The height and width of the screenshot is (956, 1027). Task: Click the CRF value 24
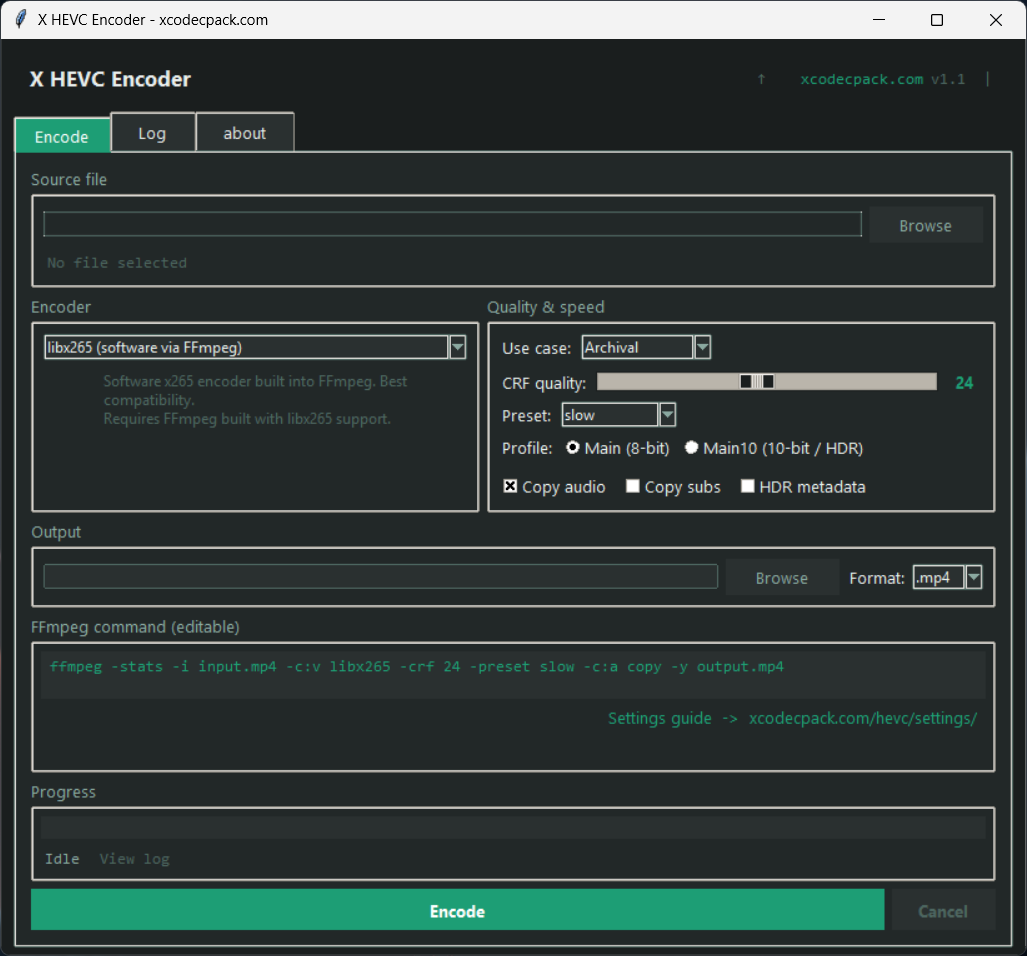964,383
